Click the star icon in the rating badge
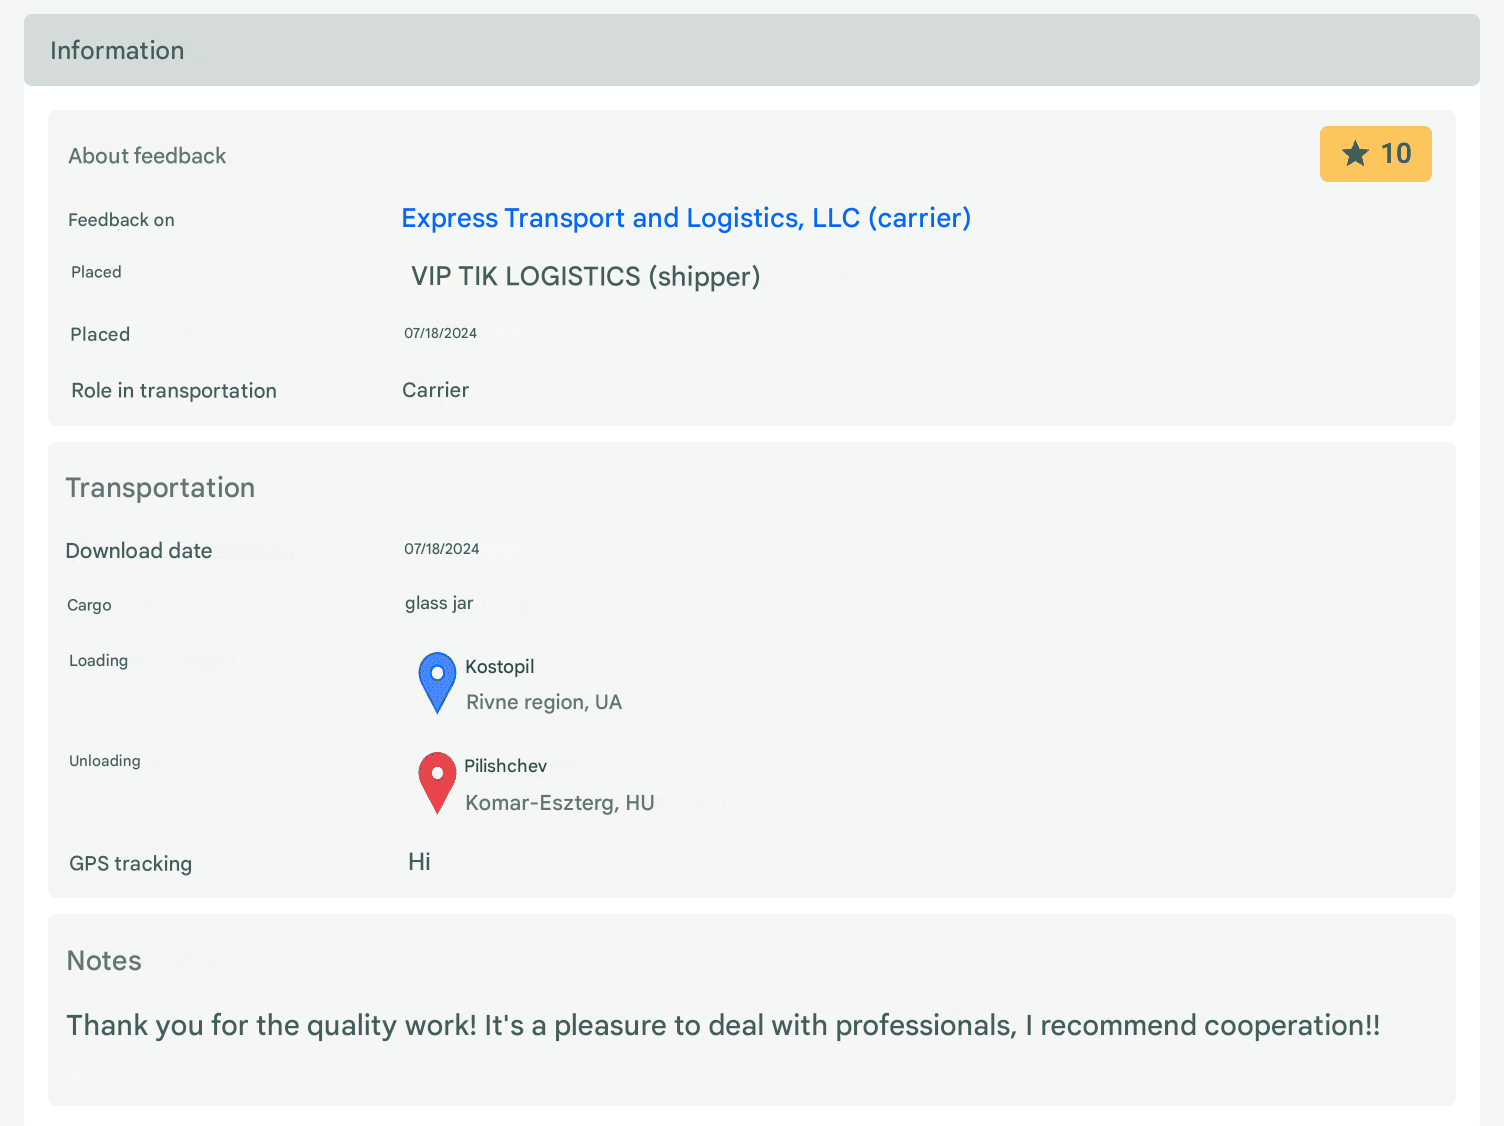 pyautogui.click(x=1355, y=154)
